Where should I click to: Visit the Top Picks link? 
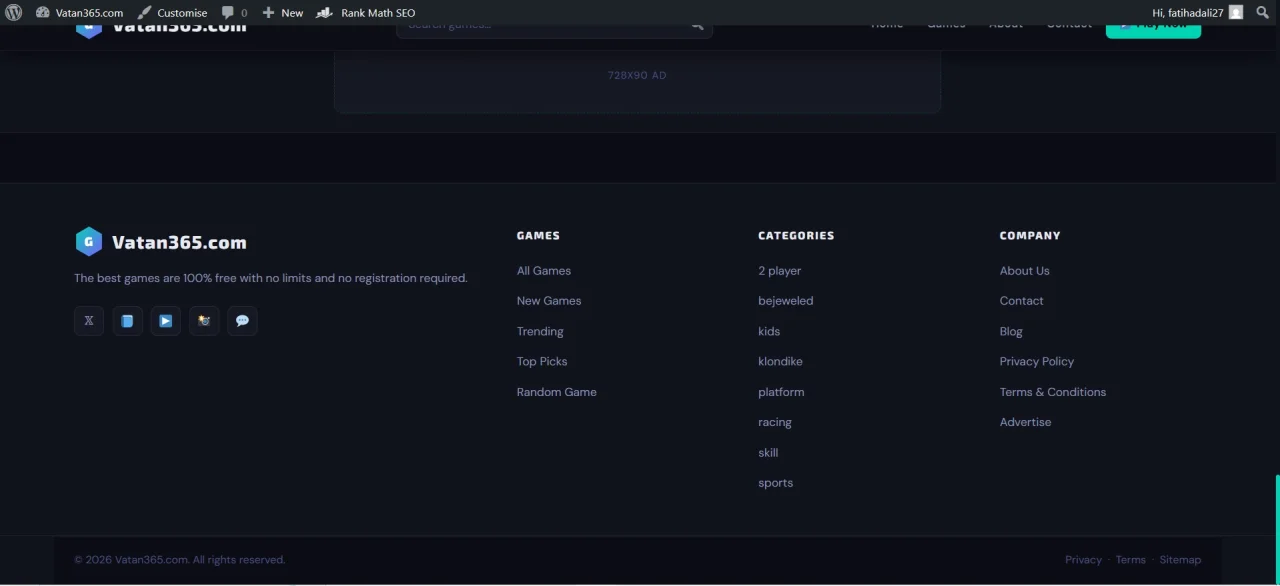coord(542,362)
